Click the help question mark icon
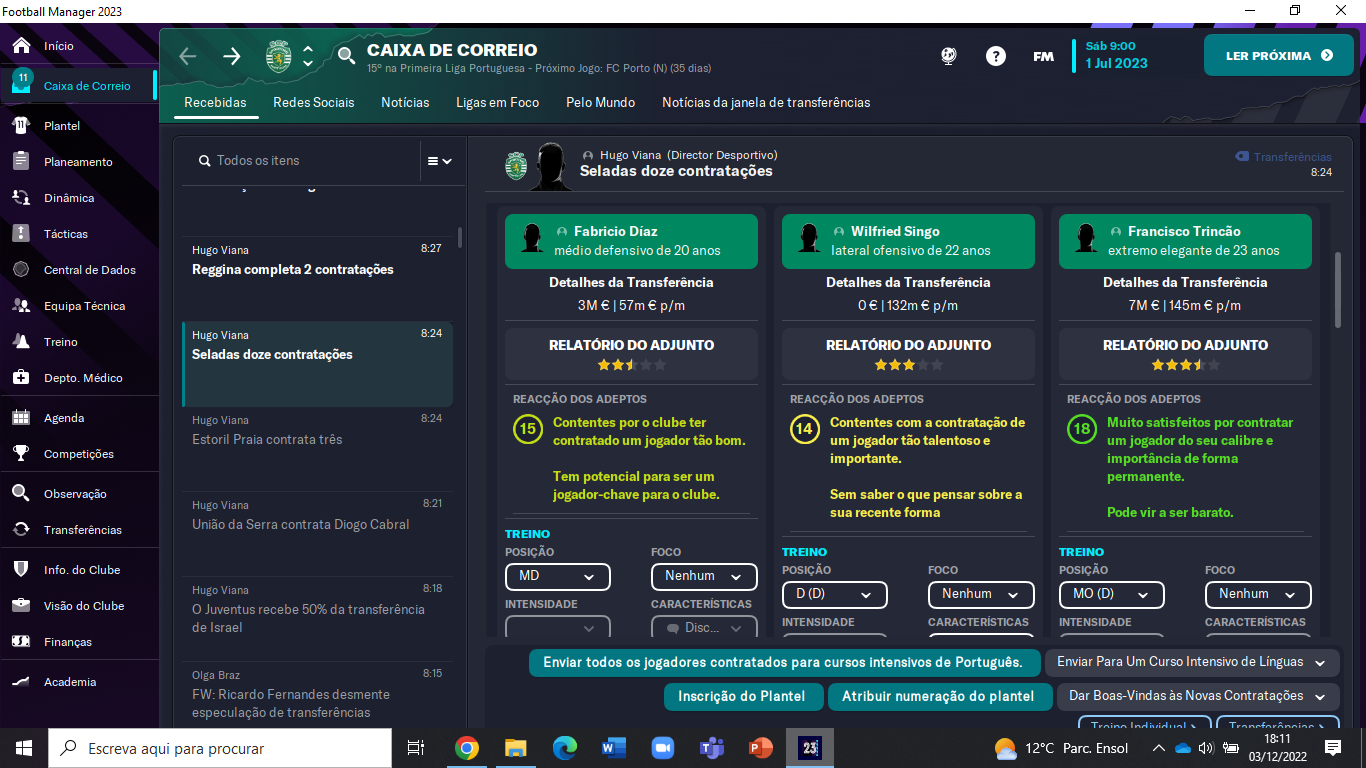 (996, 56)
